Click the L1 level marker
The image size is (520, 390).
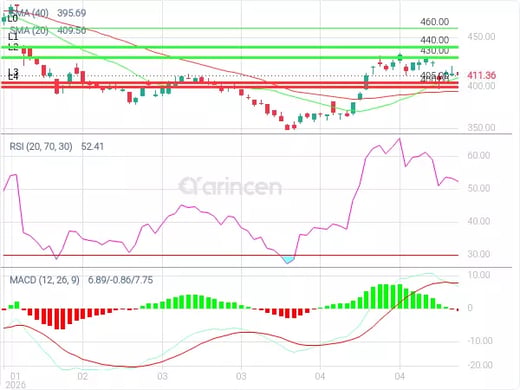coord(13,36)
